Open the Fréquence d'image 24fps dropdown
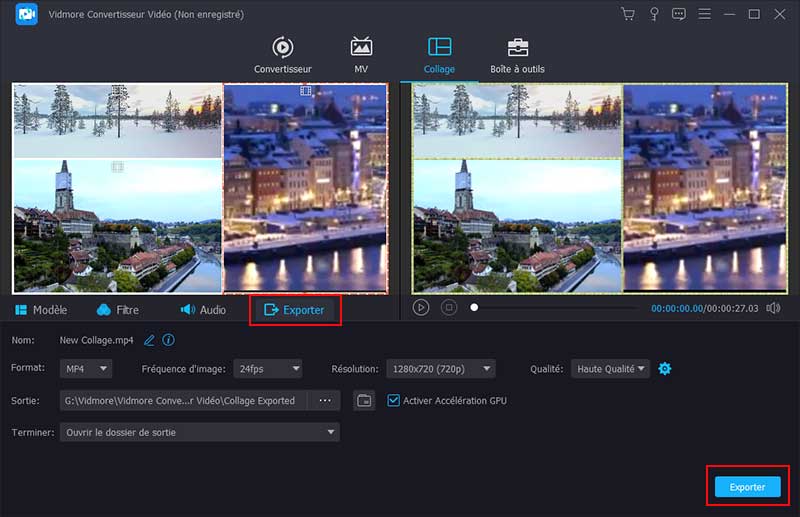 point(267,369)
